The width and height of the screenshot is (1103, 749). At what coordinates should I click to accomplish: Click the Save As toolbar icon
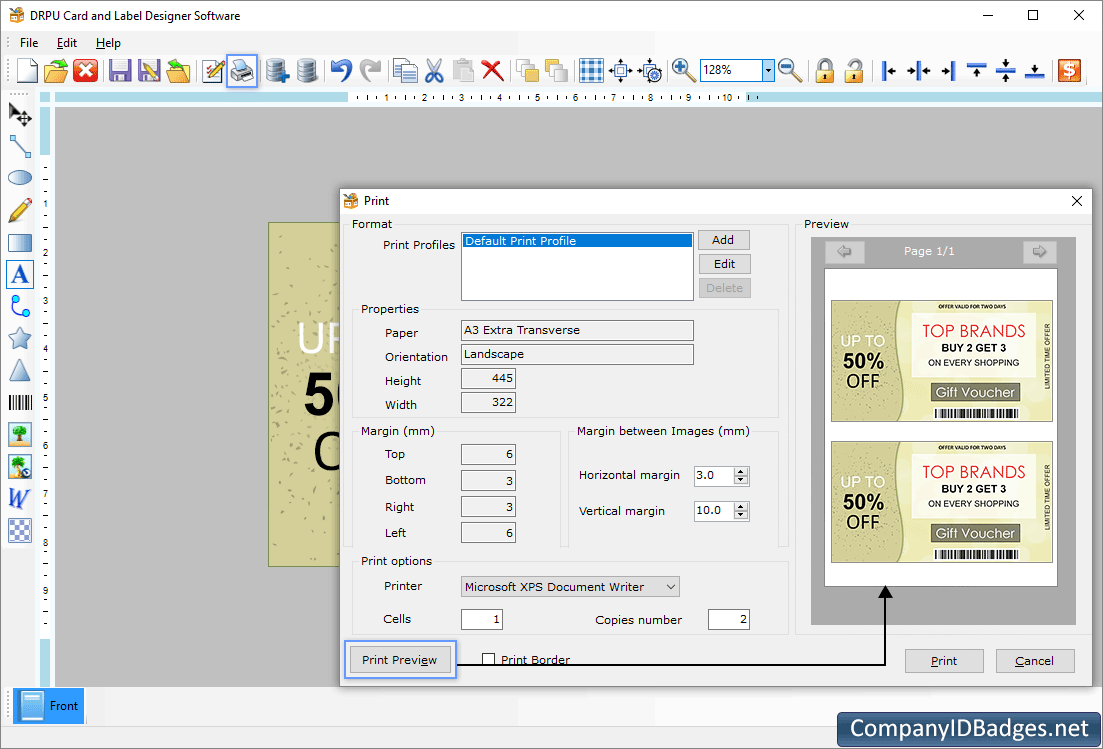(149, 70)
